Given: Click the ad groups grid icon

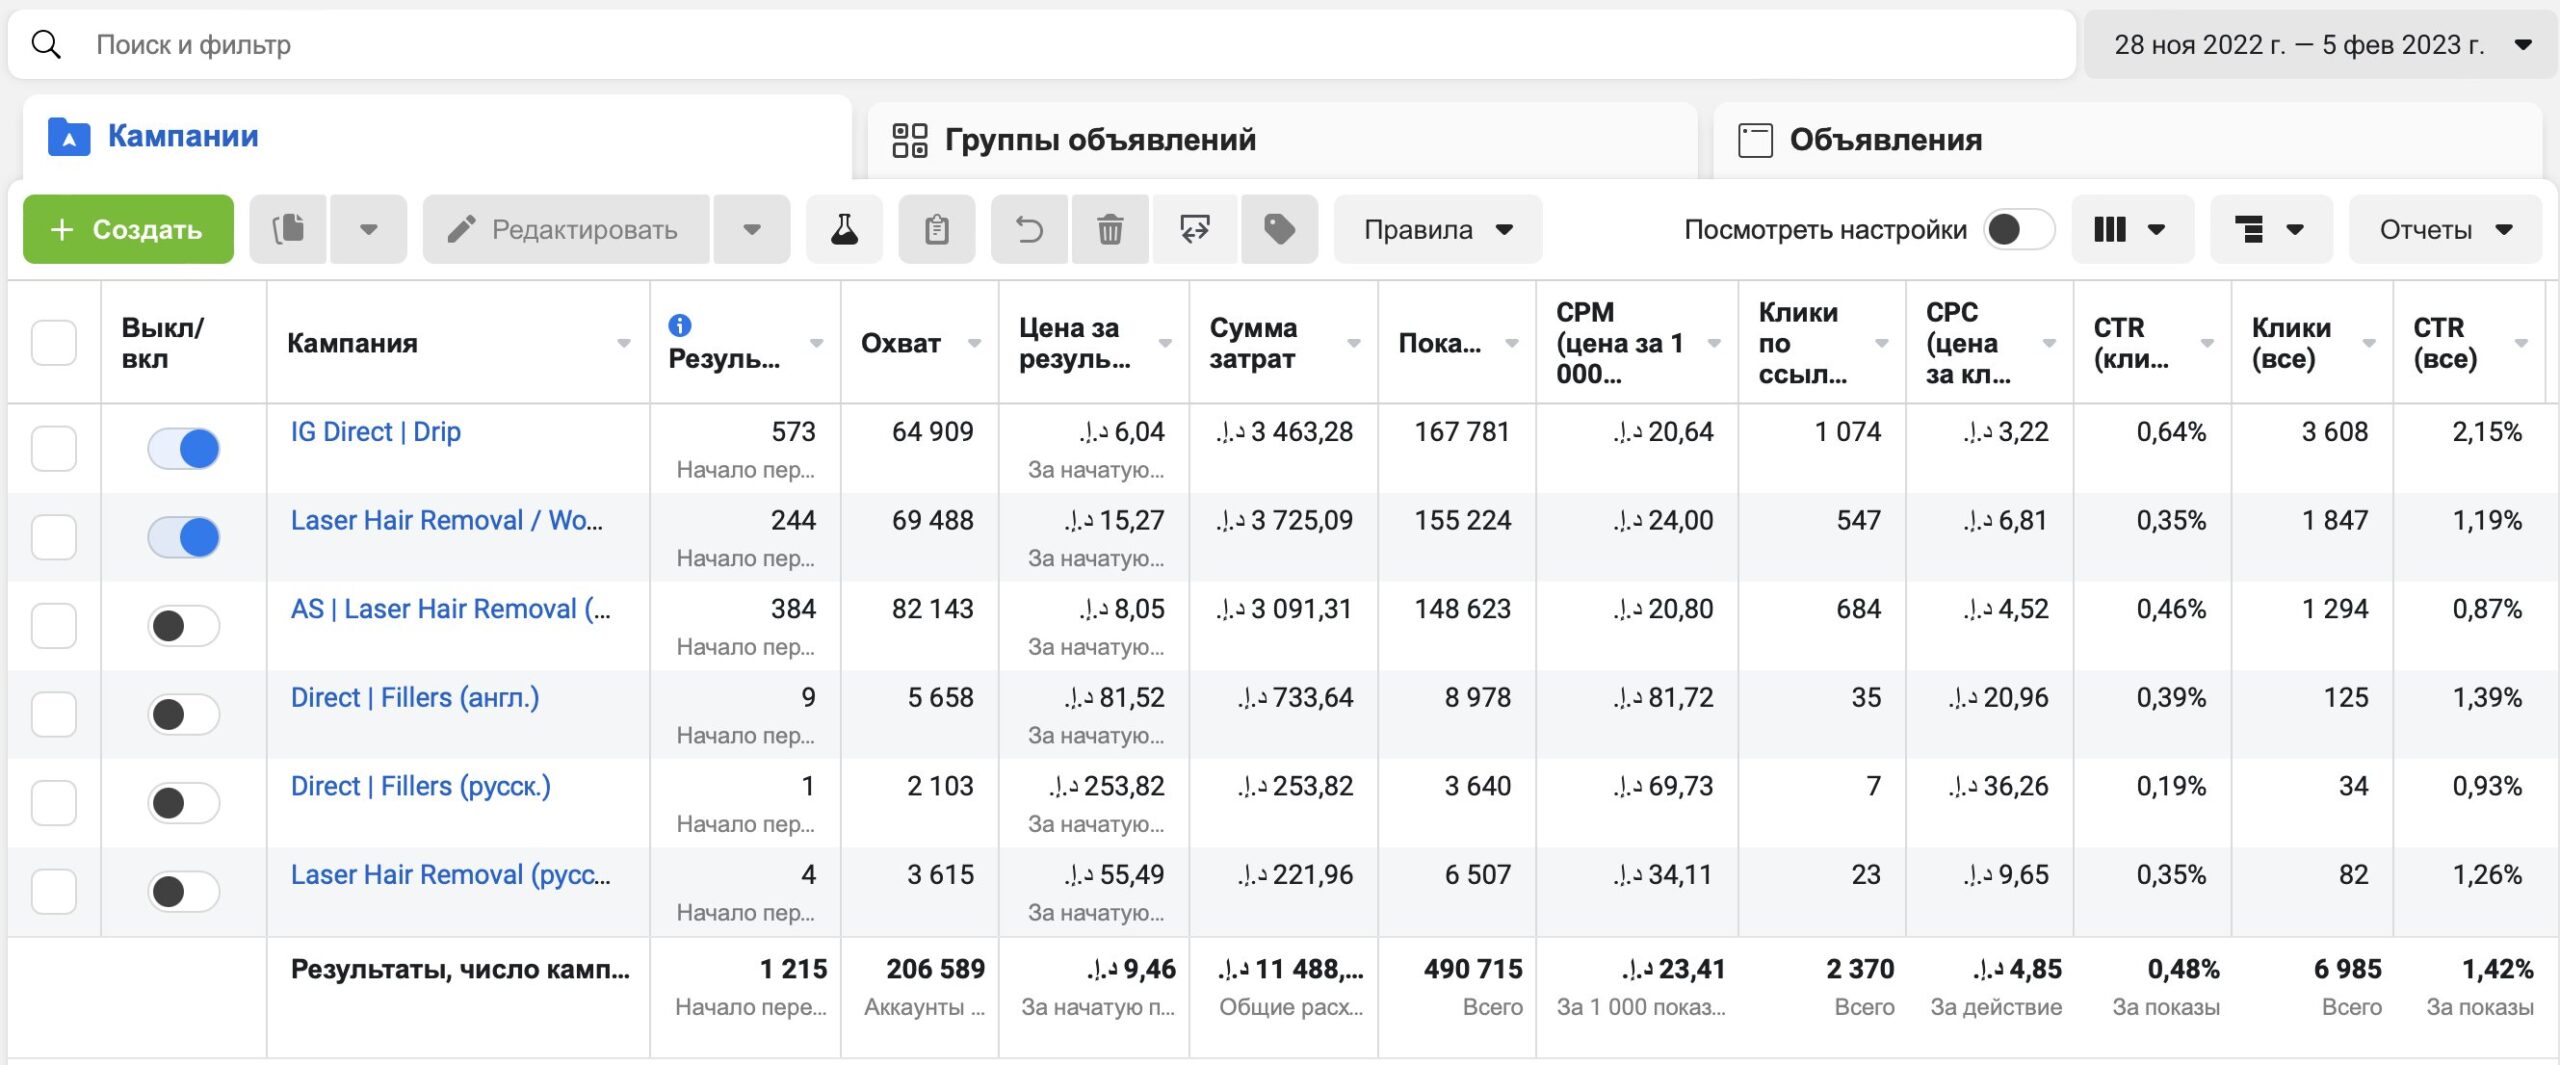Looking at the screenshot, I should tap(910, 140).
